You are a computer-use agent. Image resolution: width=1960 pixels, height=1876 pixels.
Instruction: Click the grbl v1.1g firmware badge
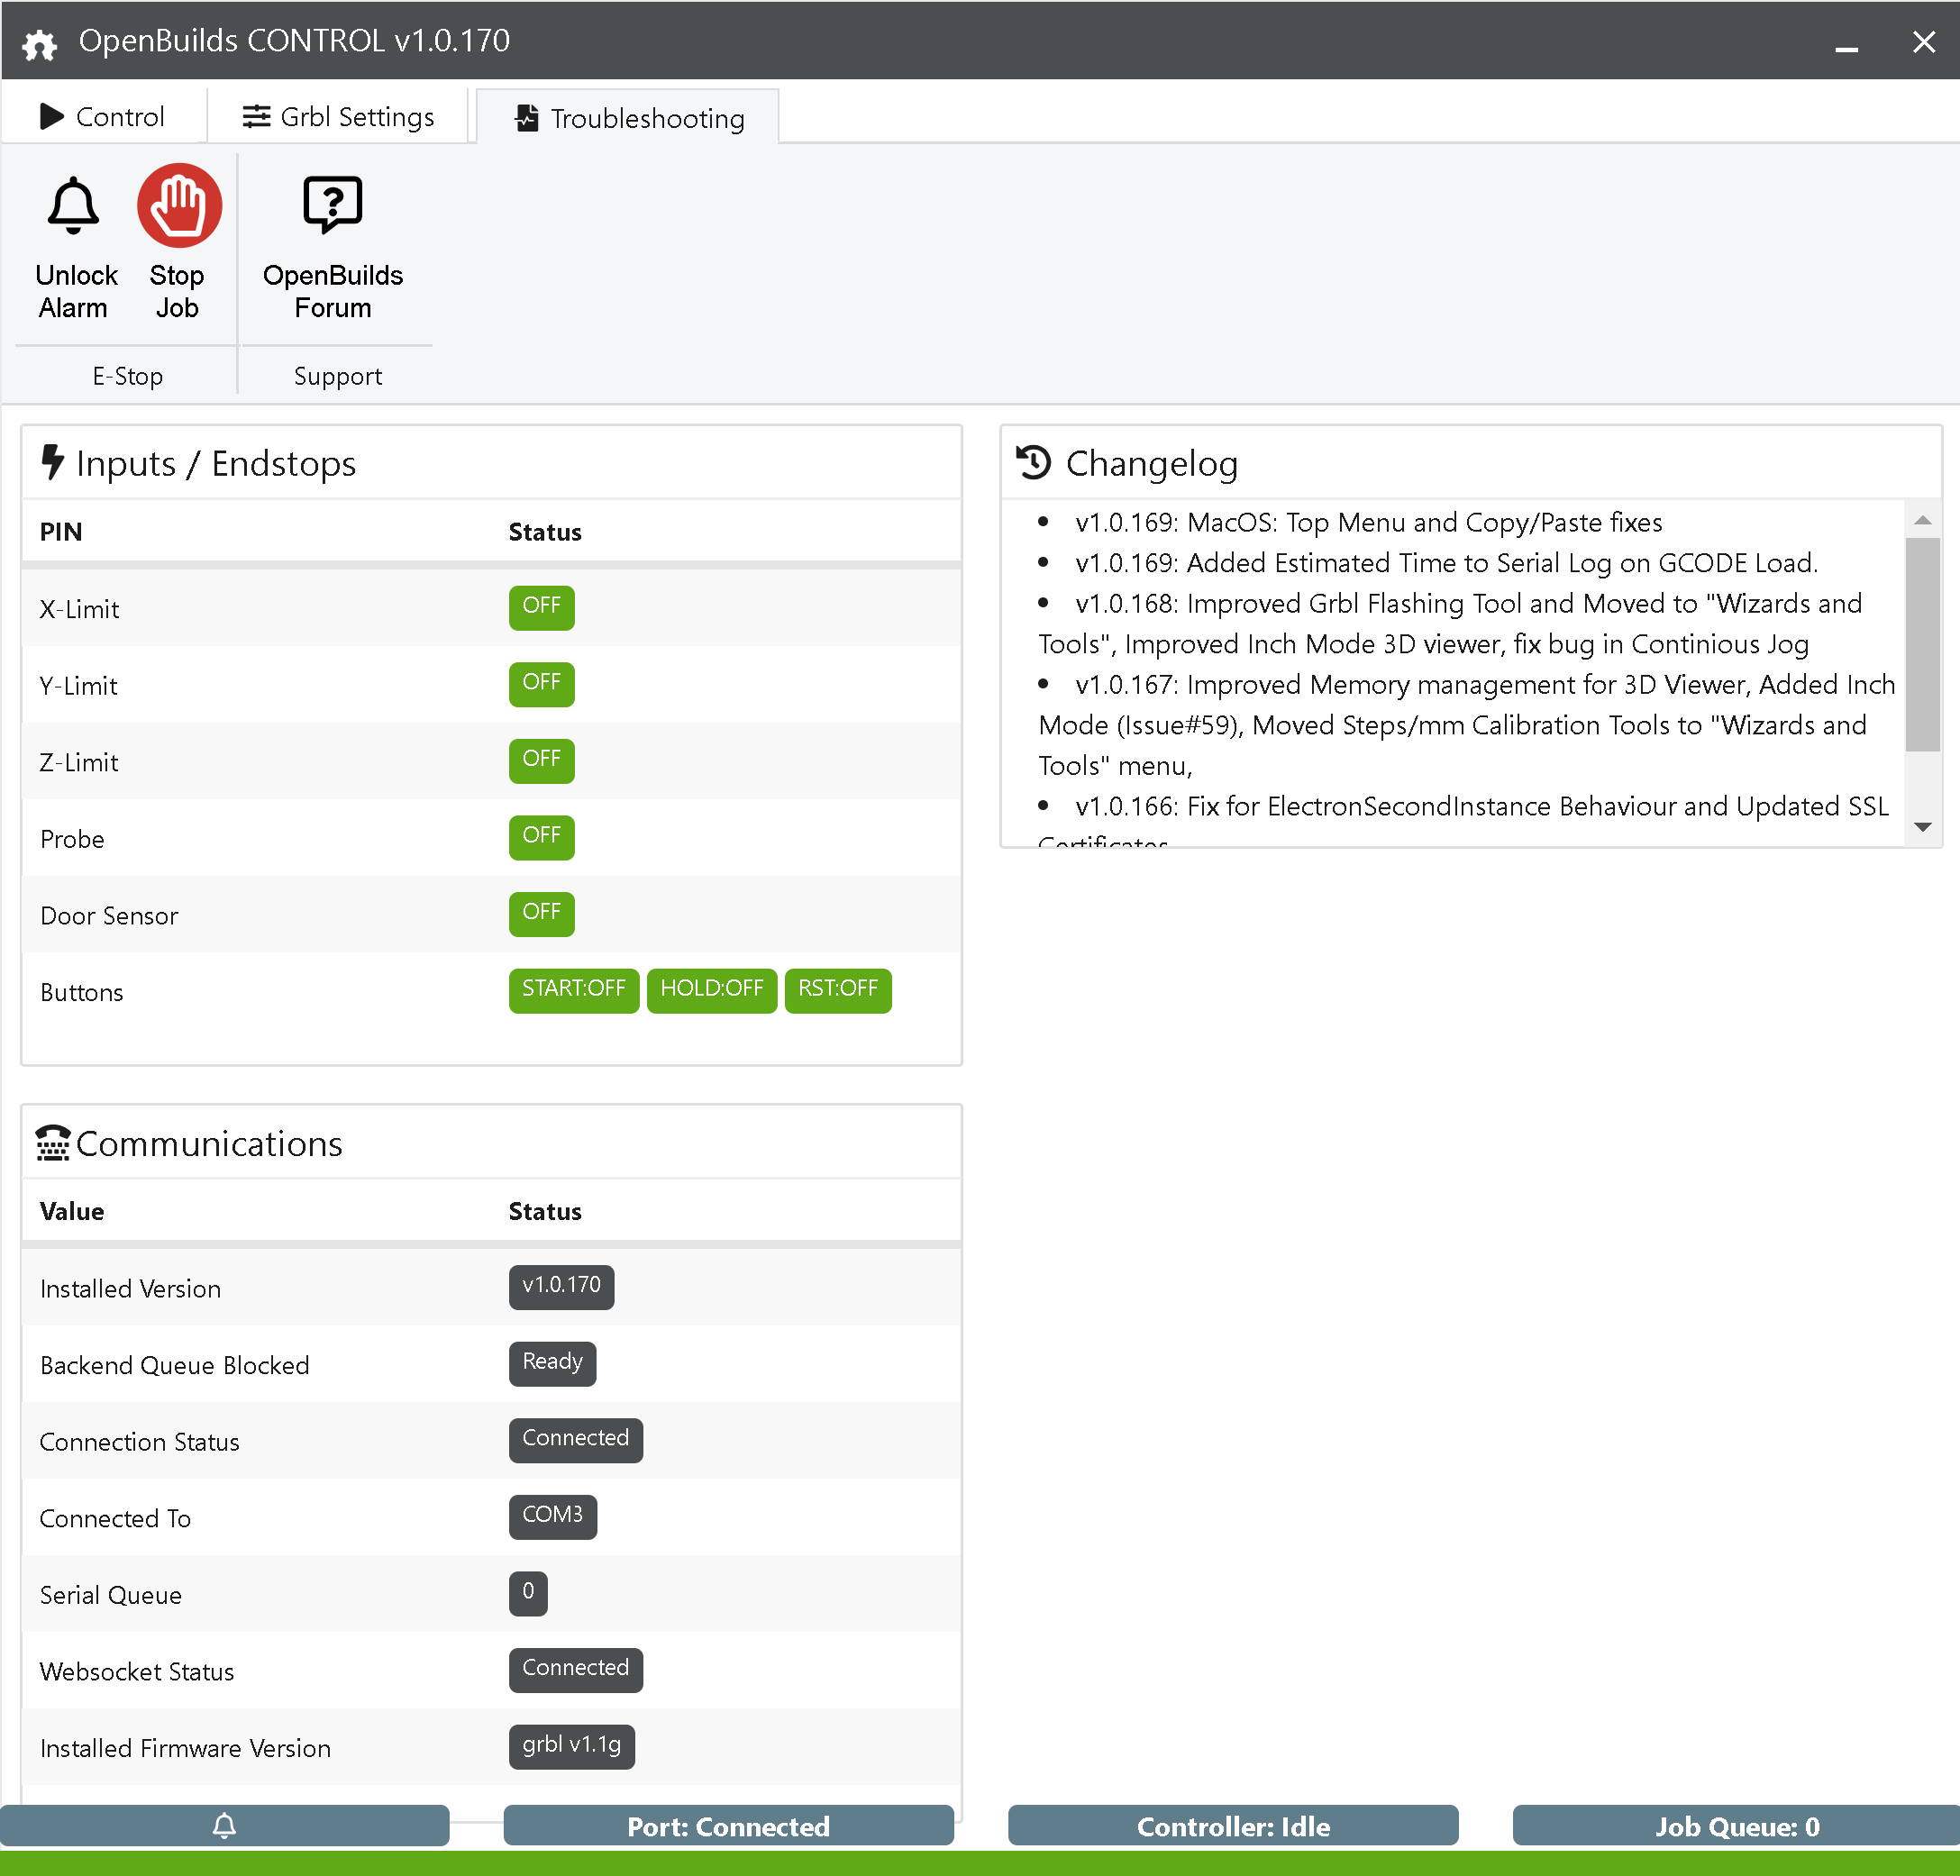(x=571, y=1747)
